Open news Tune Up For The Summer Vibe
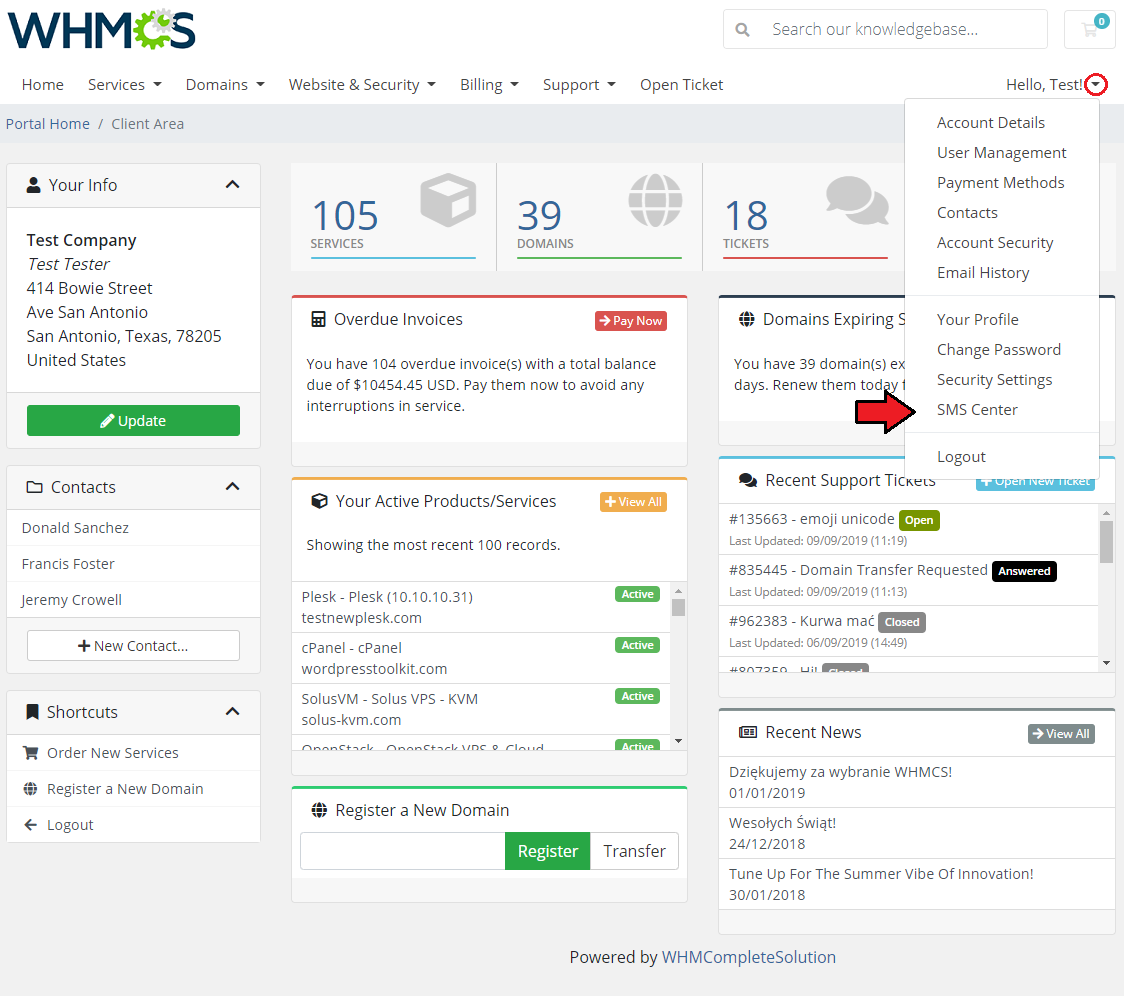 (x=881, y=873)
